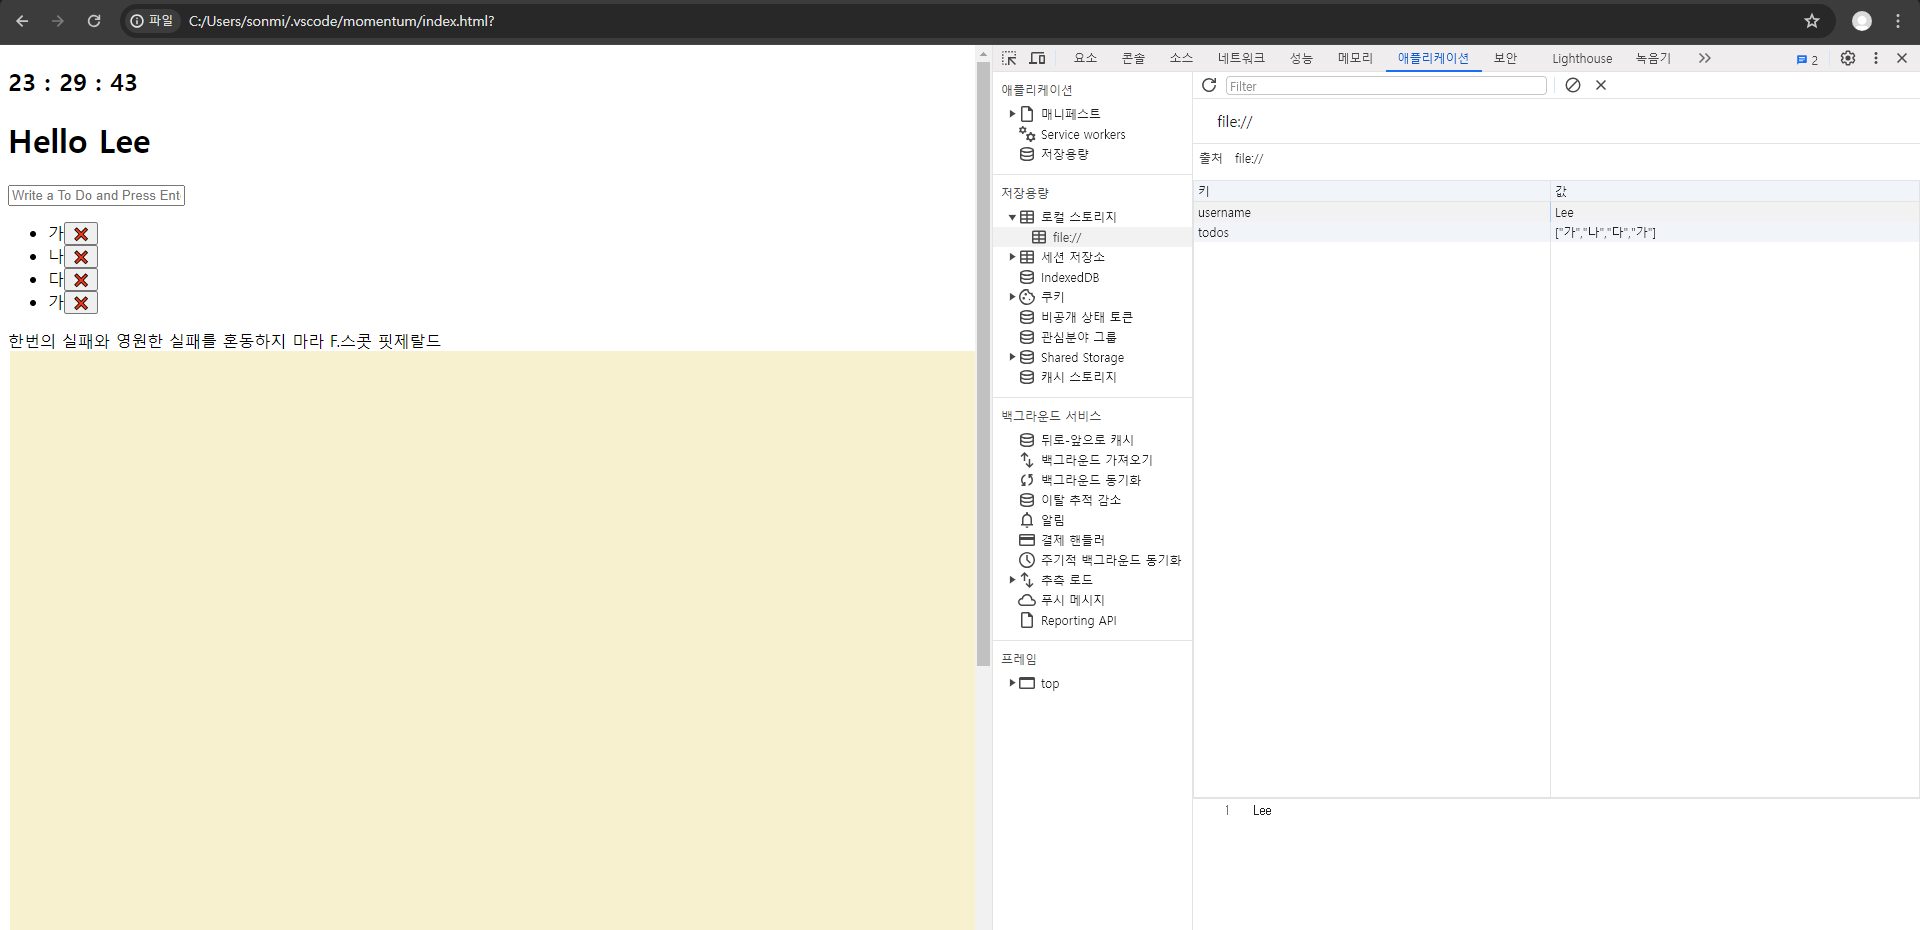Image resolution: width=1920 pixels, height=930 pixels.
Task: Select the inspect element tool
Action: [1010, 58]
